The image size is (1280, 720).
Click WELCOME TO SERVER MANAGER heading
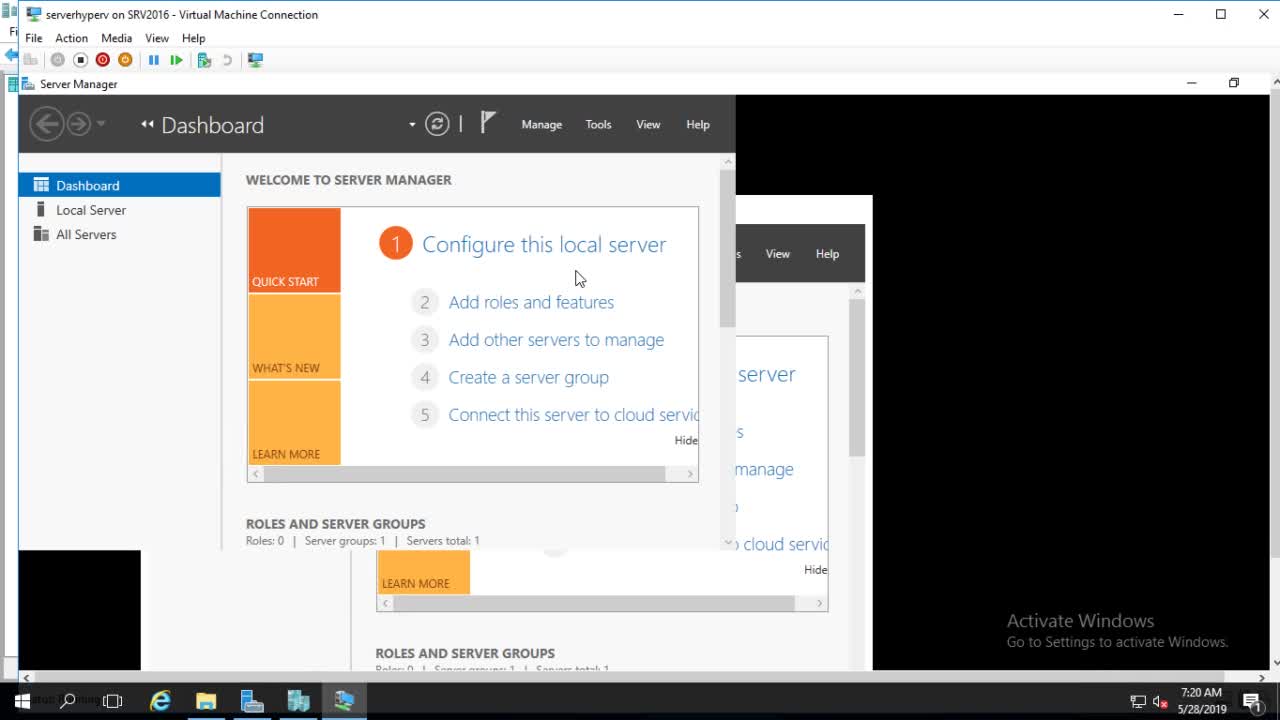[x=349, y=180]
